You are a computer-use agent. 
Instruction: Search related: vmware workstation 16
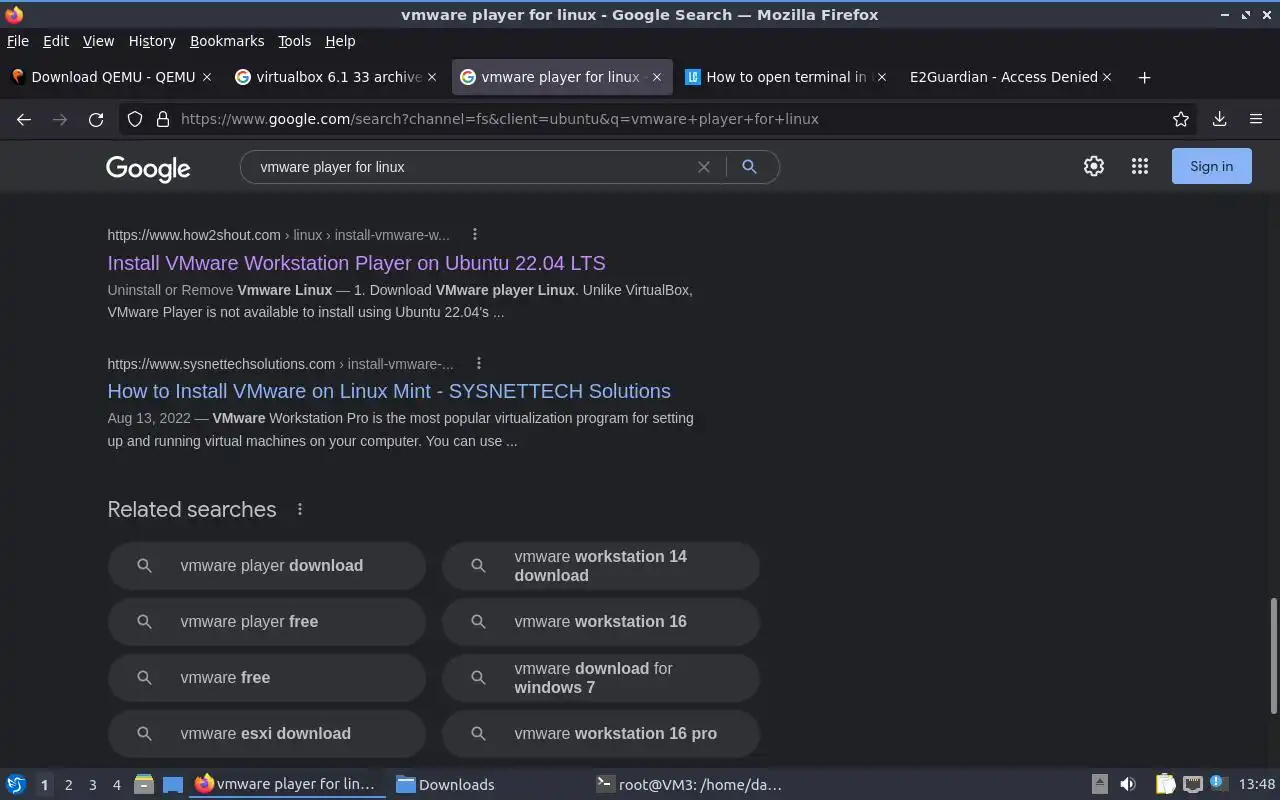pos(601,622)
